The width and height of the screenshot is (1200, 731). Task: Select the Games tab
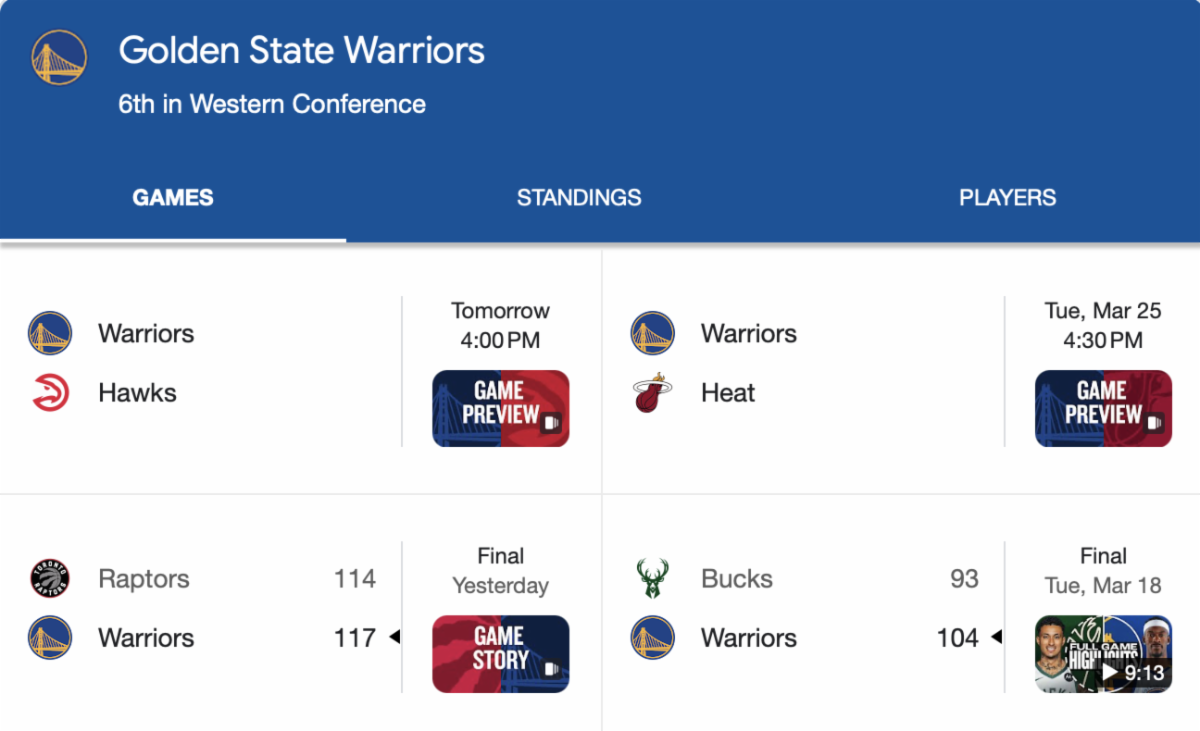[173, 197]
